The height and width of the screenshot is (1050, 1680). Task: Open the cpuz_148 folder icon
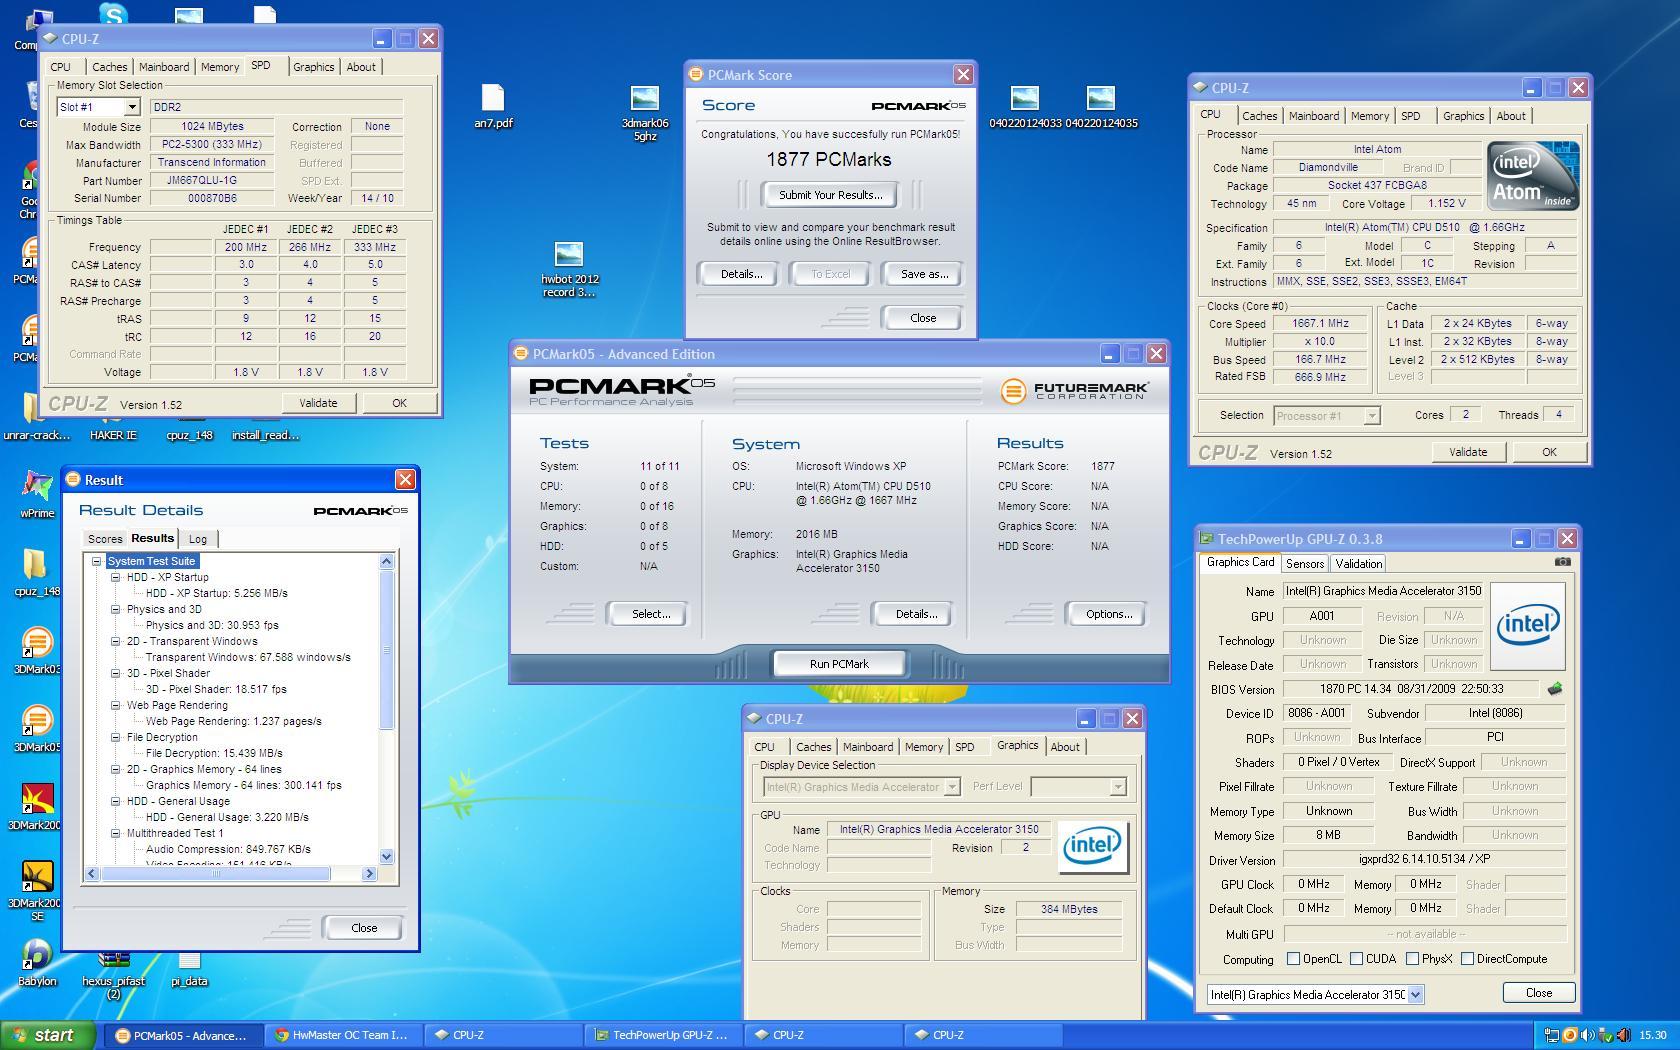coord(37,572)
